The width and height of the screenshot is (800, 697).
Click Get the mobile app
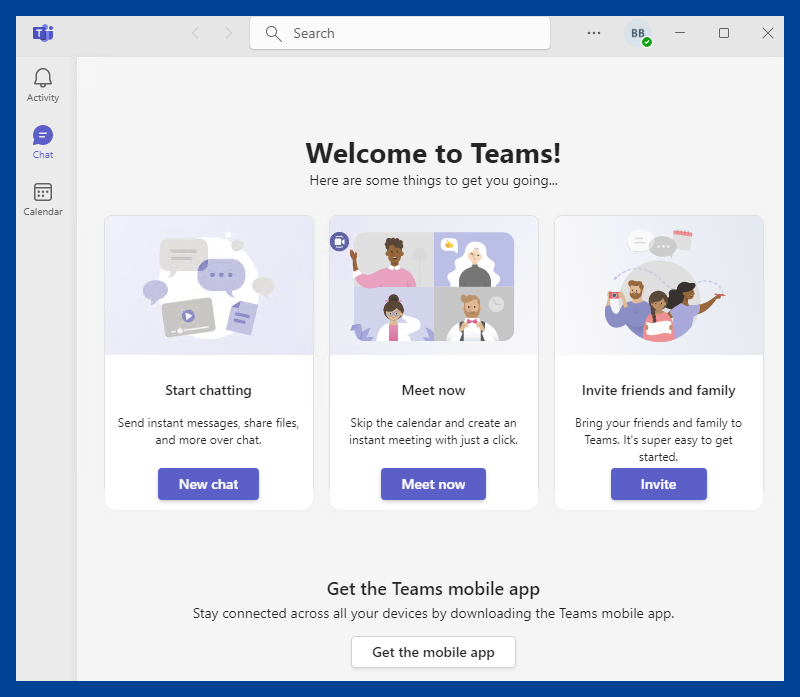[433, 652]
